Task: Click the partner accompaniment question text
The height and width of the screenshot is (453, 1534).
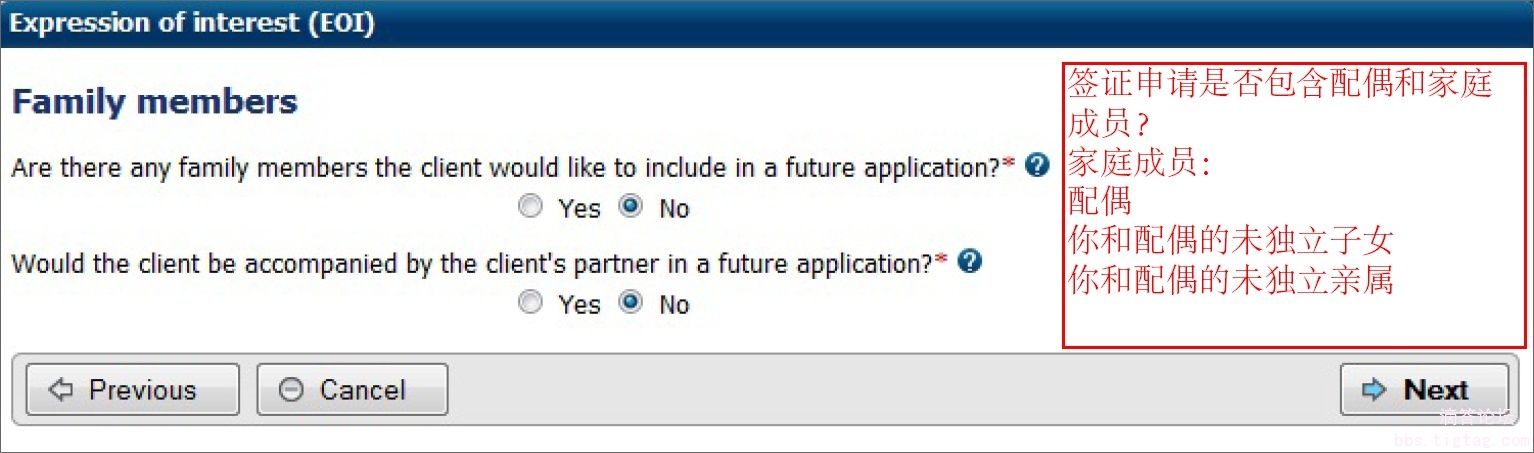Action: tap(471, 264)
